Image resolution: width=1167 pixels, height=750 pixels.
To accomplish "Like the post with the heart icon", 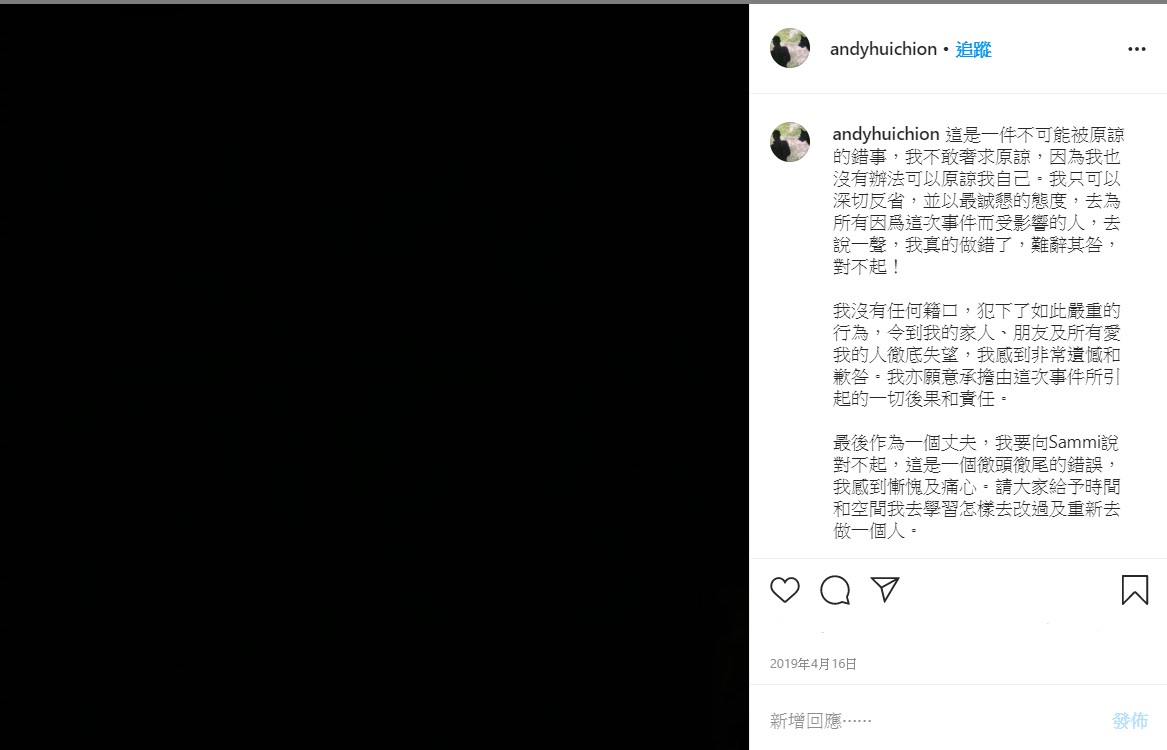I will [784, 590].
